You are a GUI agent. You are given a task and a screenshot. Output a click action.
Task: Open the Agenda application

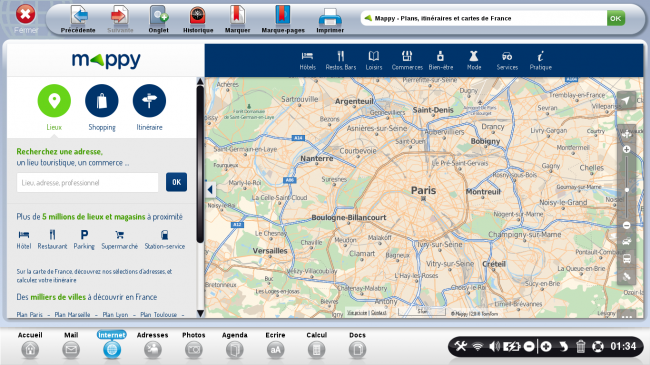[x=235, y=345]
